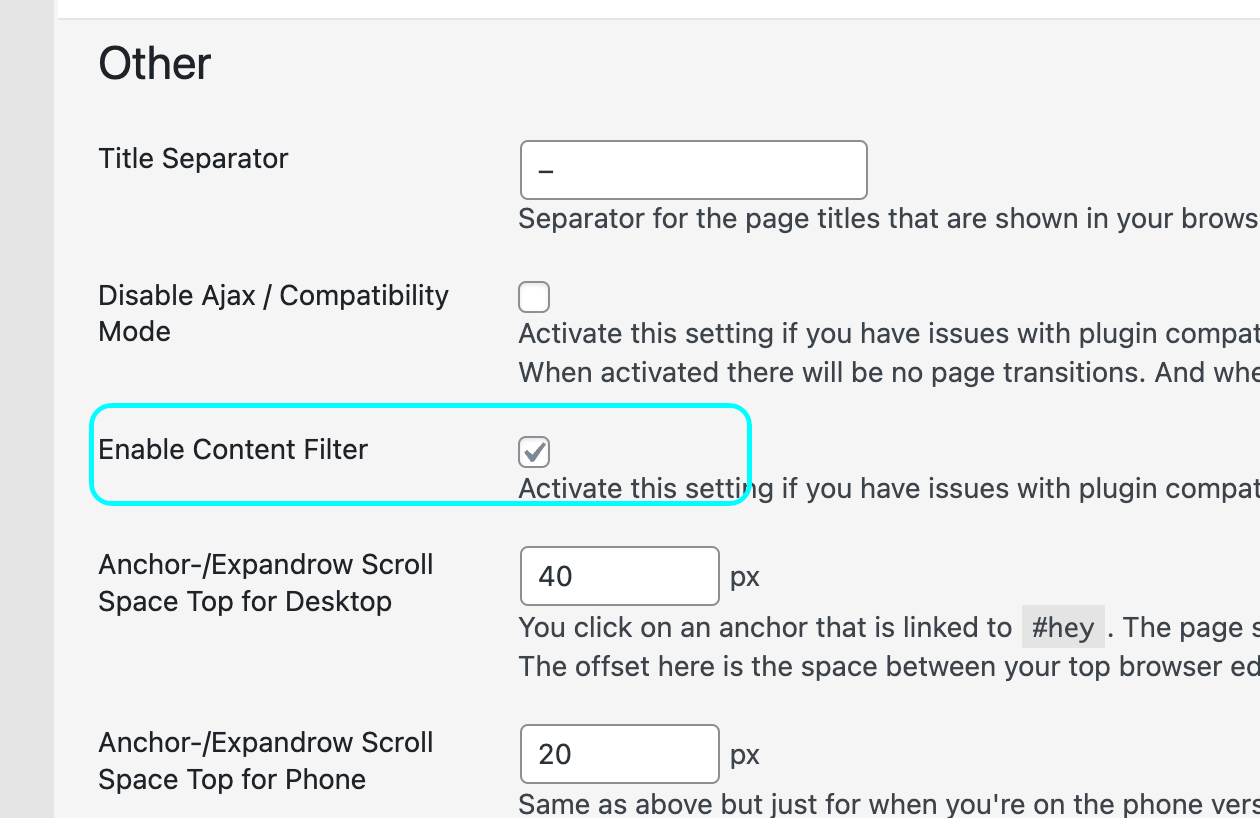Enable the Disable Ajax / Compatibility Mode checkbox
This screenshot has height=818, width=1260.
pos(534,297)
